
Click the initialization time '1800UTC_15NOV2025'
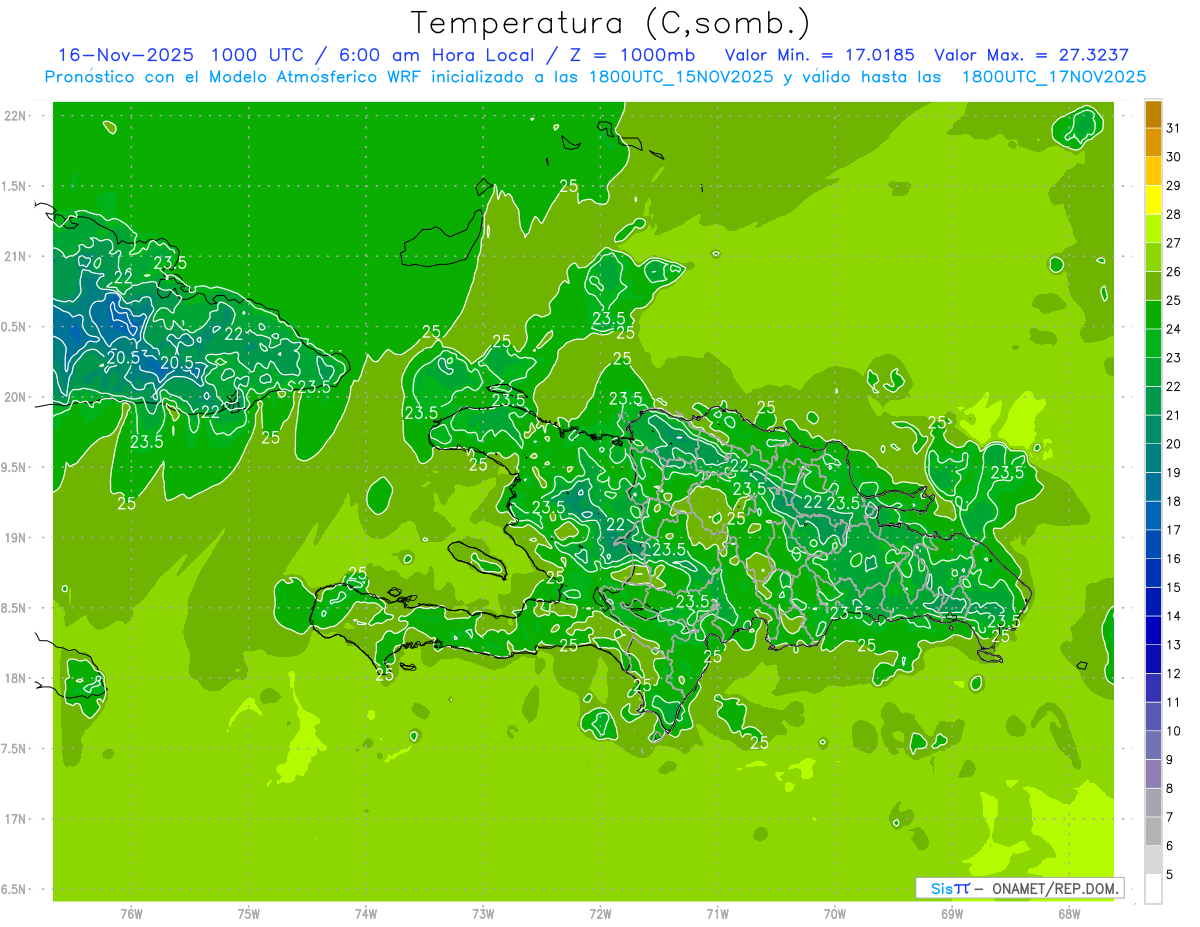click(x=678, y=77)
